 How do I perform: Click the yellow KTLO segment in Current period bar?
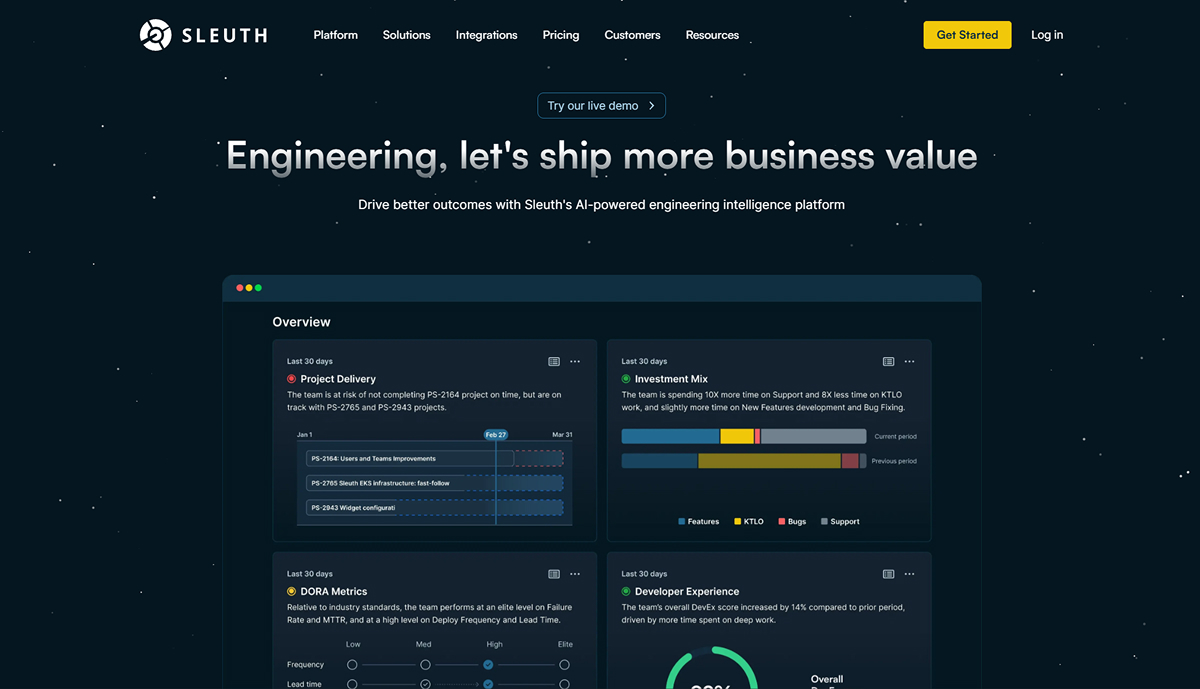737,436
